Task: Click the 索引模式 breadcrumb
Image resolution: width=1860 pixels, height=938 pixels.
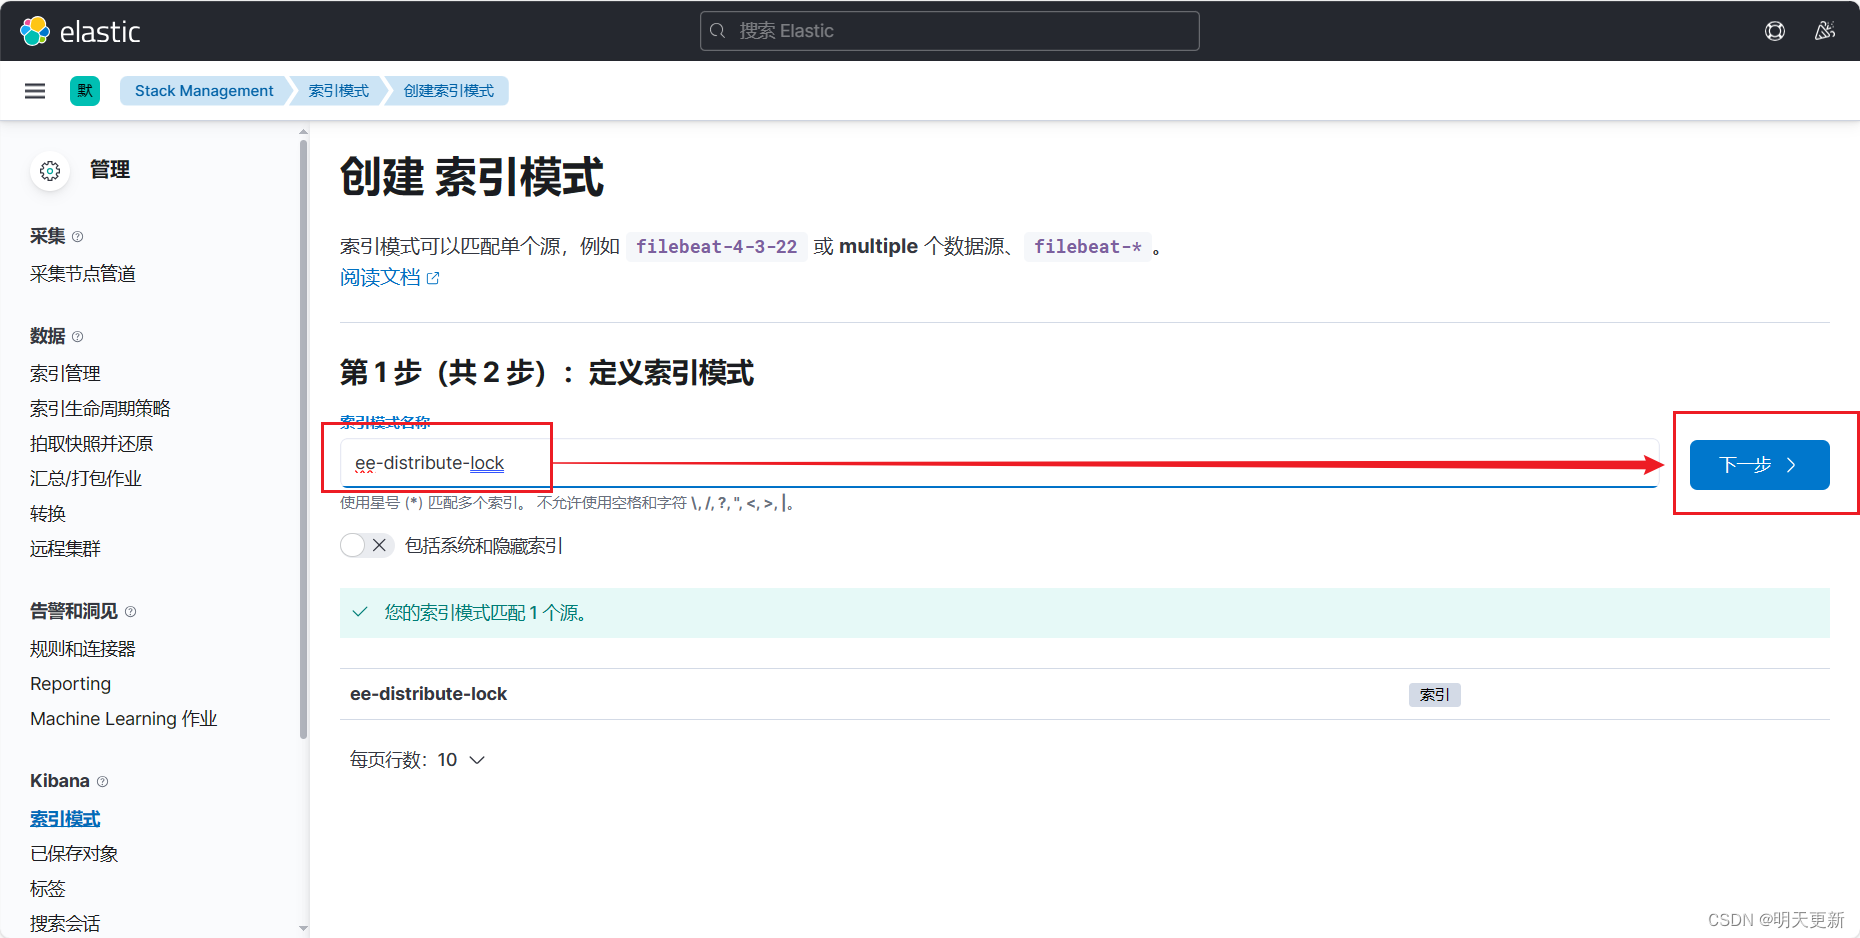Action: (x=337, y=90)
